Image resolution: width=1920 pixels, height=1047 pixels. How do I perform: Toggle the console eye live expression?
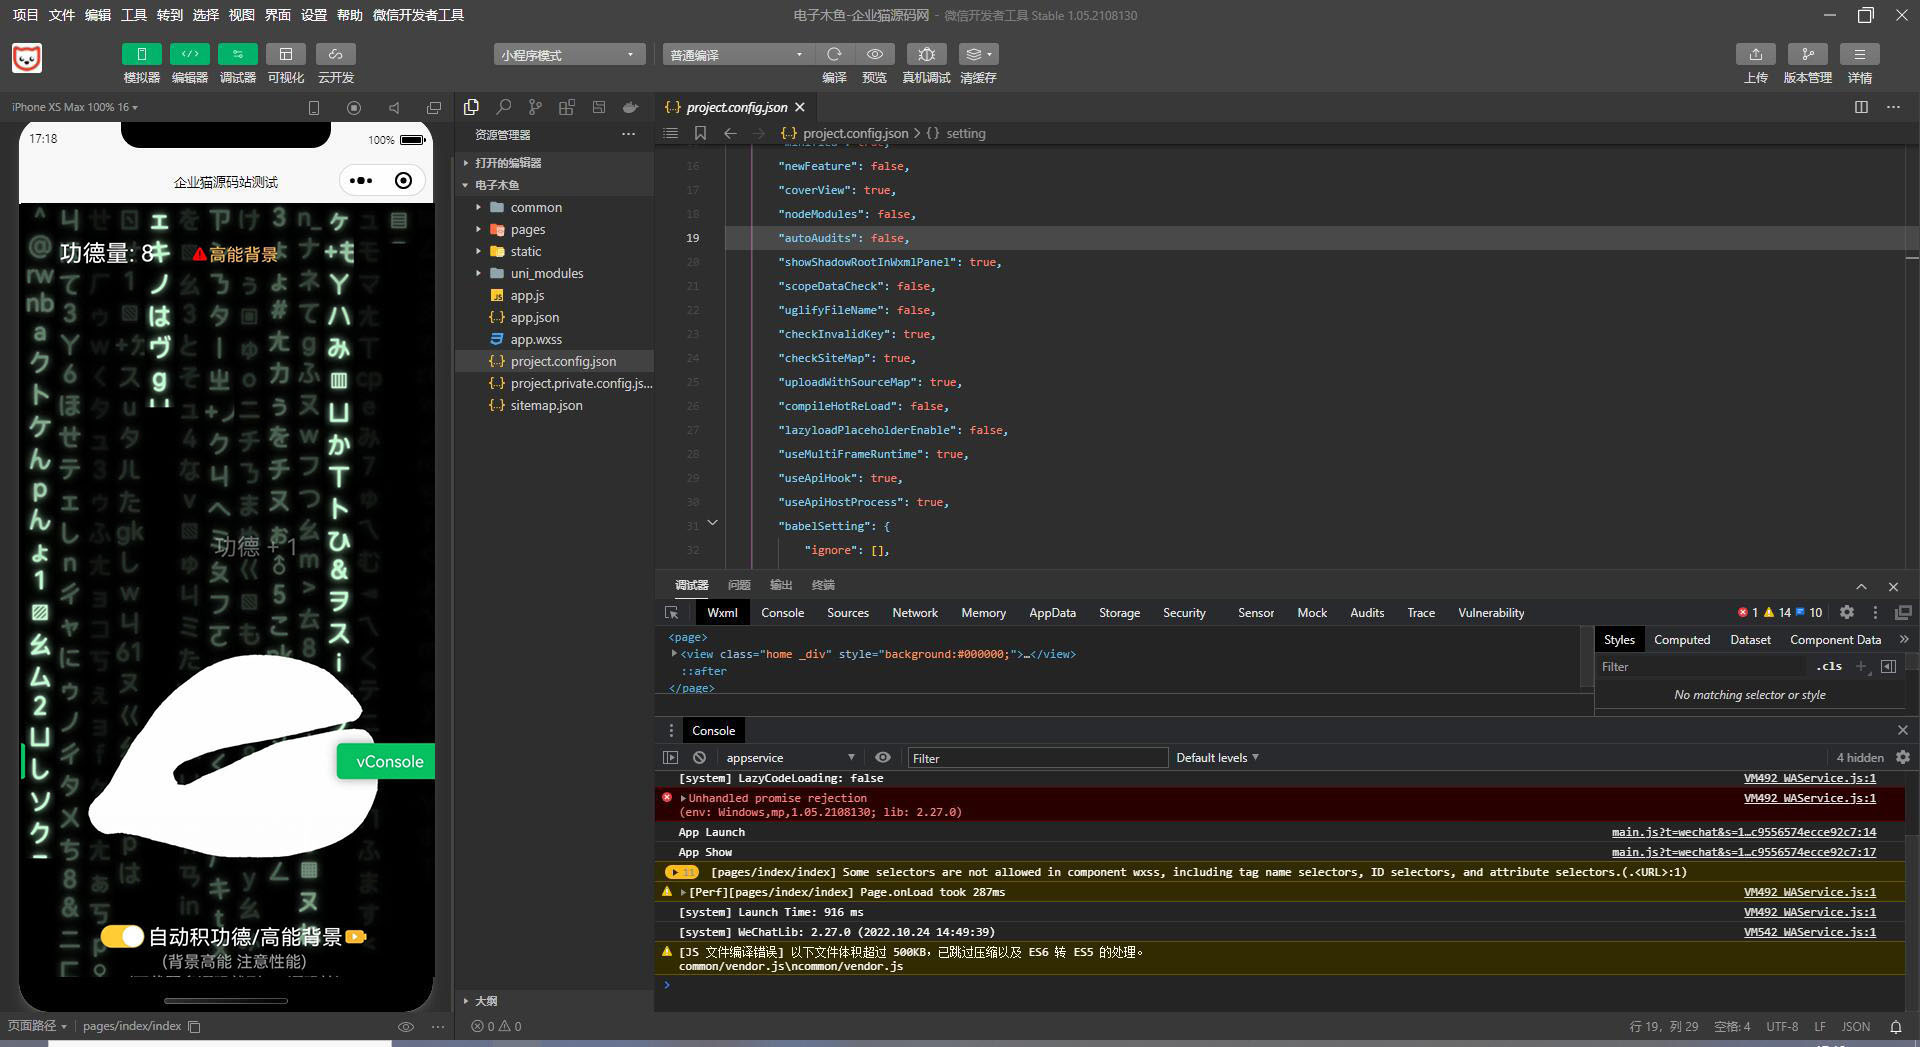click(x=882, y=758)
